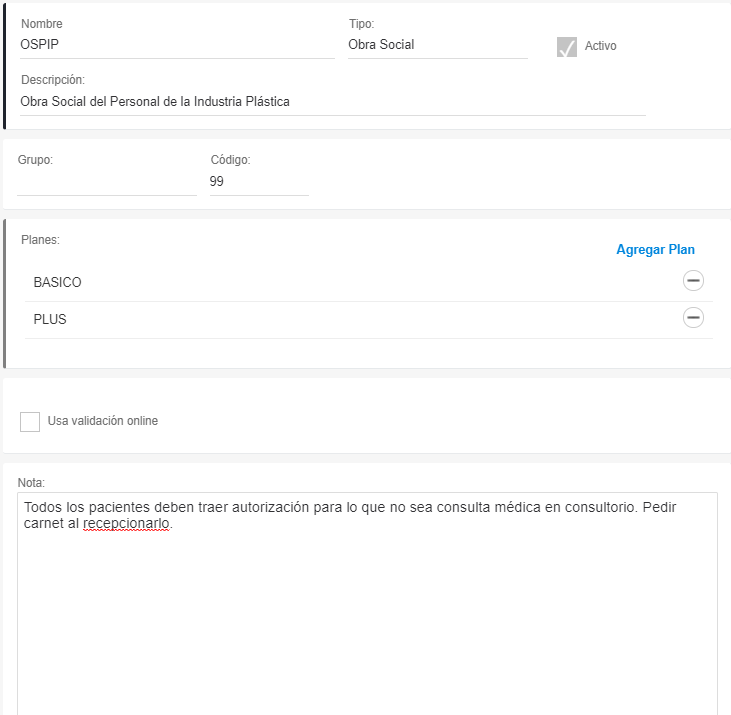
Task: Place cursor in empty Nota text area space
Action: pos(366,620)
